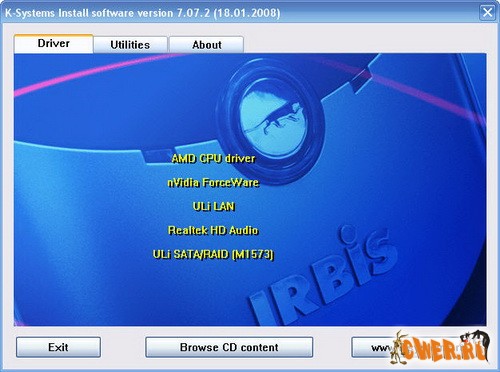
Task: Click the Exit button
Action: pyautogui.click(x=58, y=347)
